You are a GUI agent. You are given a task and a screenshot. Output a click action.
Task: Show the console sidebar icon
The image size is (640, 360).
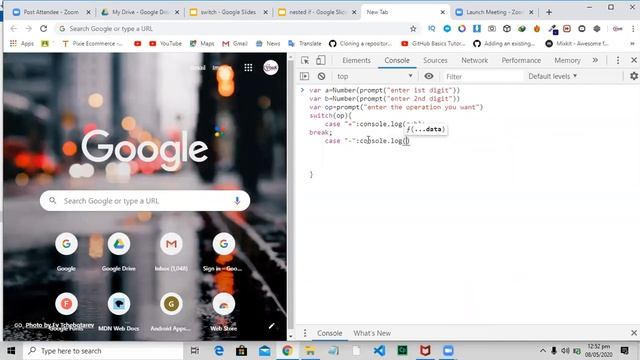[x=304, y=76]
